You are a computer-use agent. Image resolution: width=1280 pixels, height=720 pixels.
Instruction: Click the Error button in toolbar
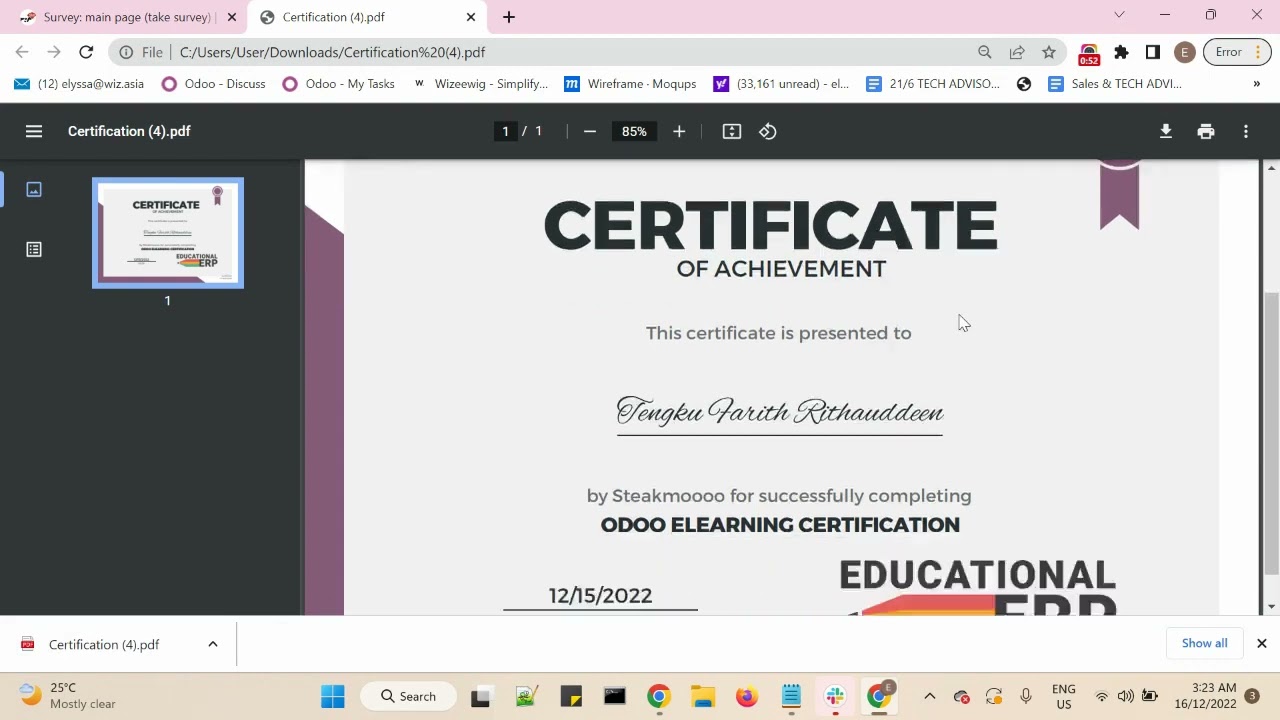point(1236,52)
